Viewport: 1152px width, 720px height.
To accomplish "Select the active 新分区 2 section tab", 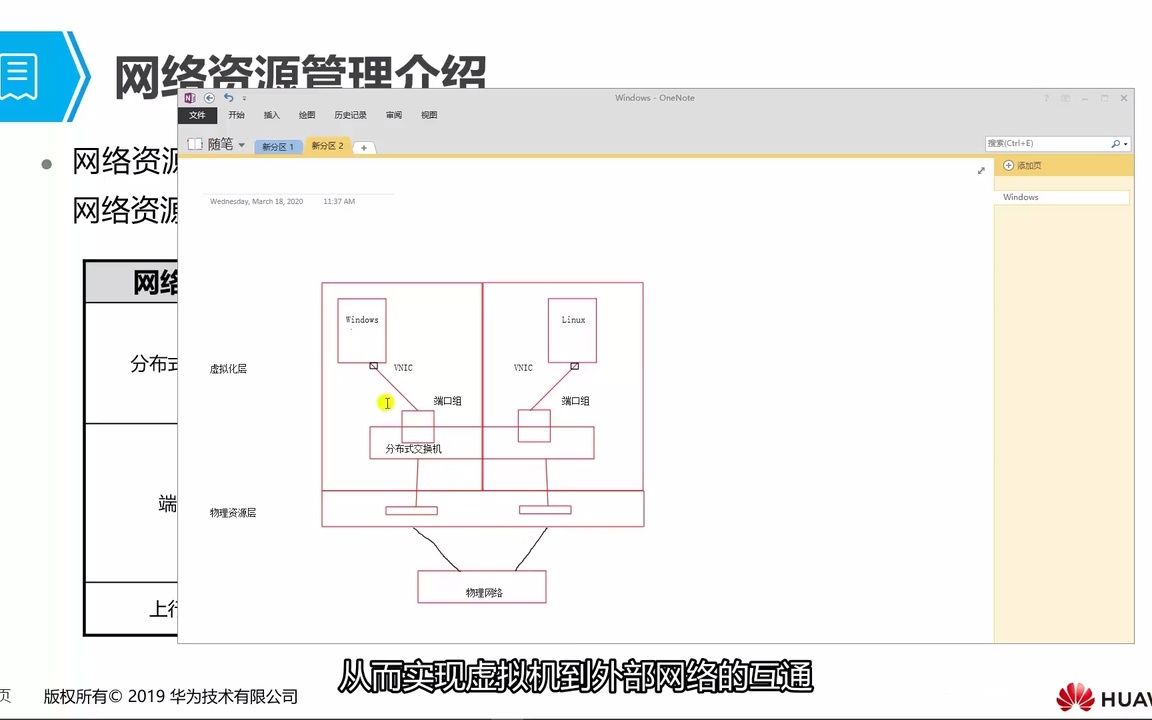I will pyautogui.click(x=330, y=146).
